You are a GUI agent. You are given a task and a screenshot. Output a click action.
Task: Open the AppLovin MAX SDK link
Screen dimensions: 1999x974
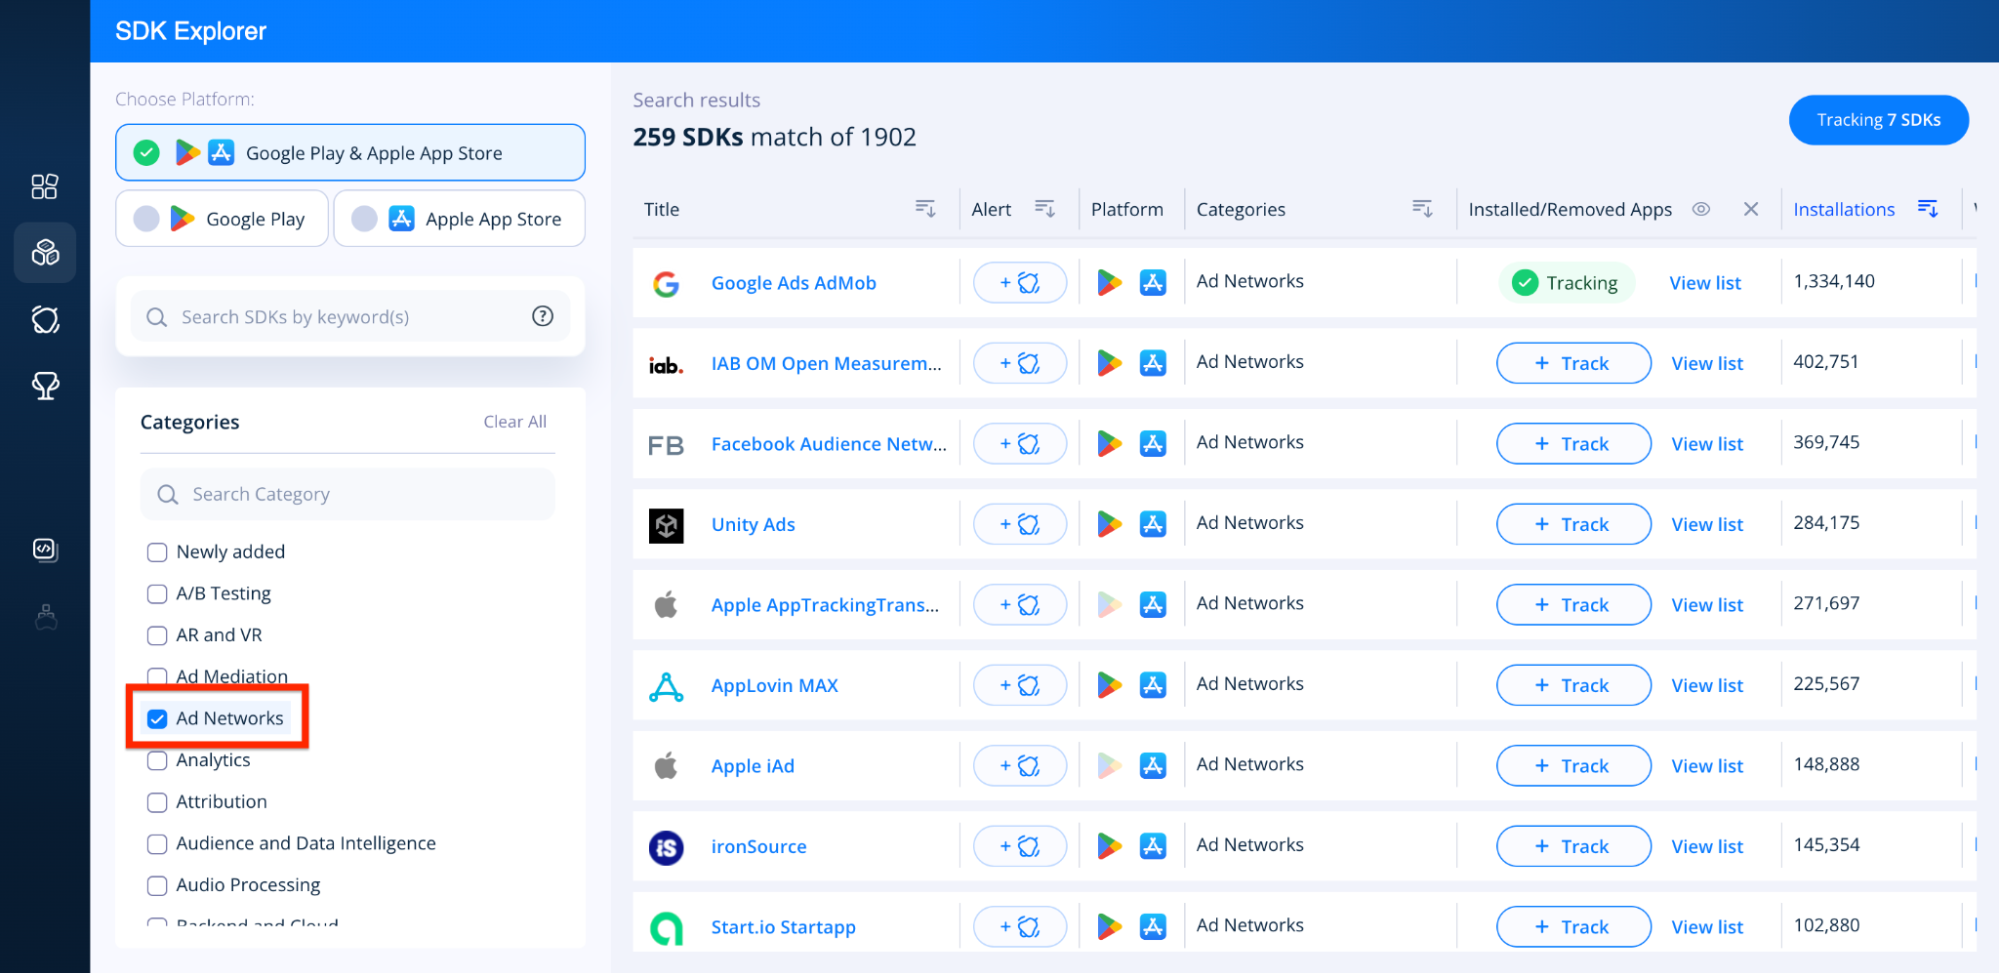(775, 685)
